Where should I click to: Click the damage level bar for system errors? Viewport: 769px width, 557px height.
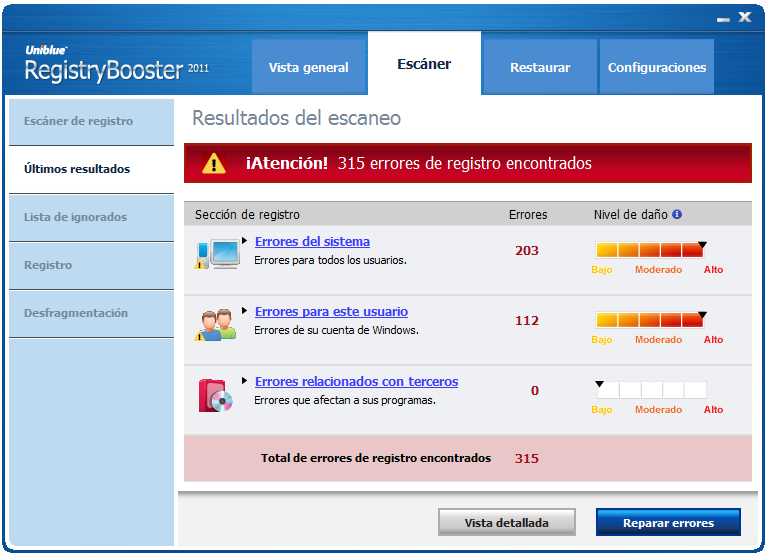click(x=650, y=250)
